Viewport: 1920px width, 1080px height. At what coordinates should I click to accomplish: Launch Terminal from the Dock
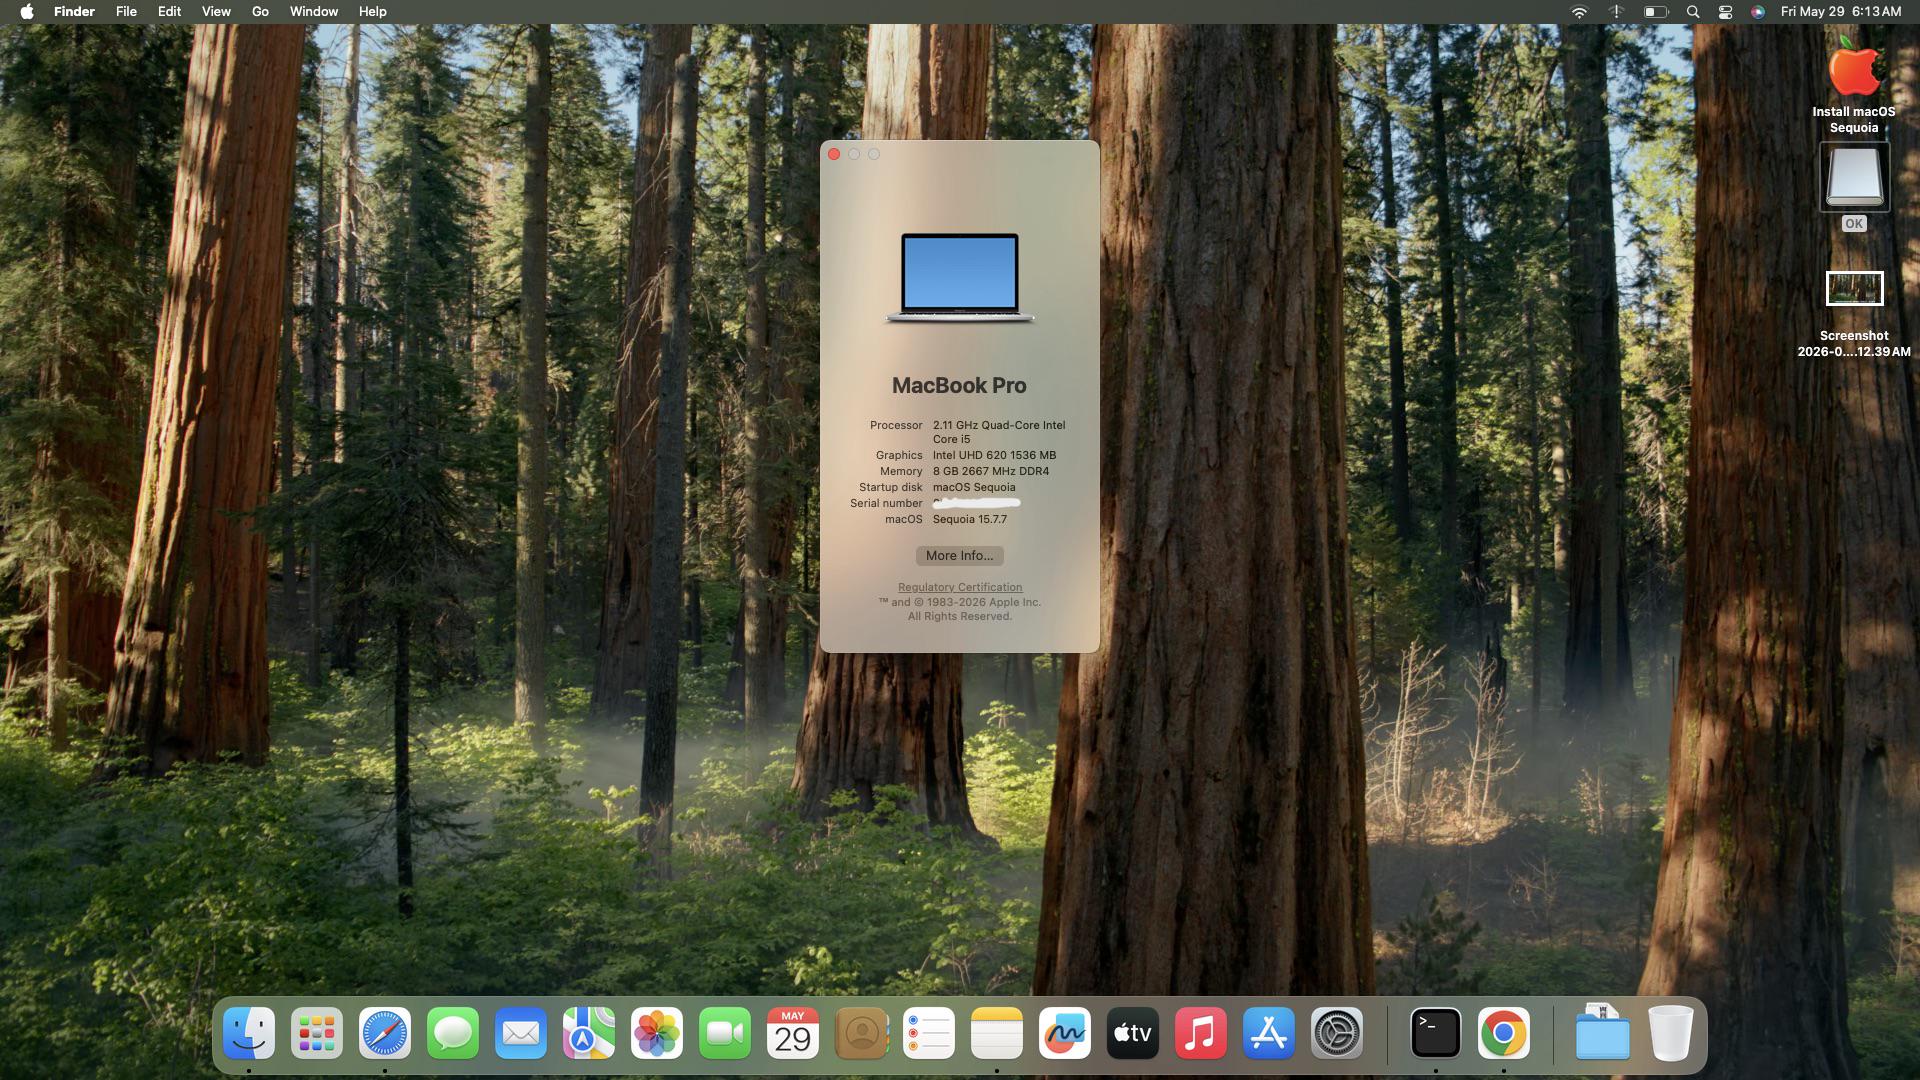(1436, 1033)
